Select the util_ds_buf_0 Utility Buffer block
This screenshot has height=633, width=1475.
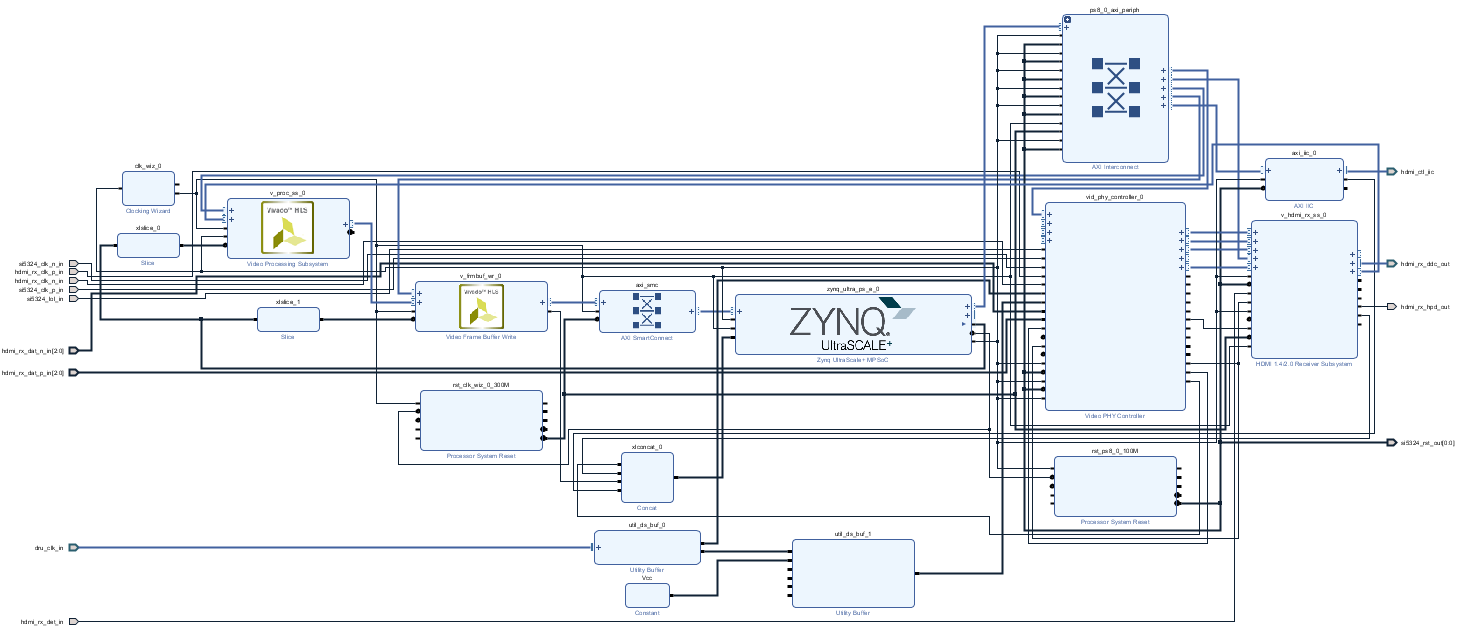[x=647, y=547]
